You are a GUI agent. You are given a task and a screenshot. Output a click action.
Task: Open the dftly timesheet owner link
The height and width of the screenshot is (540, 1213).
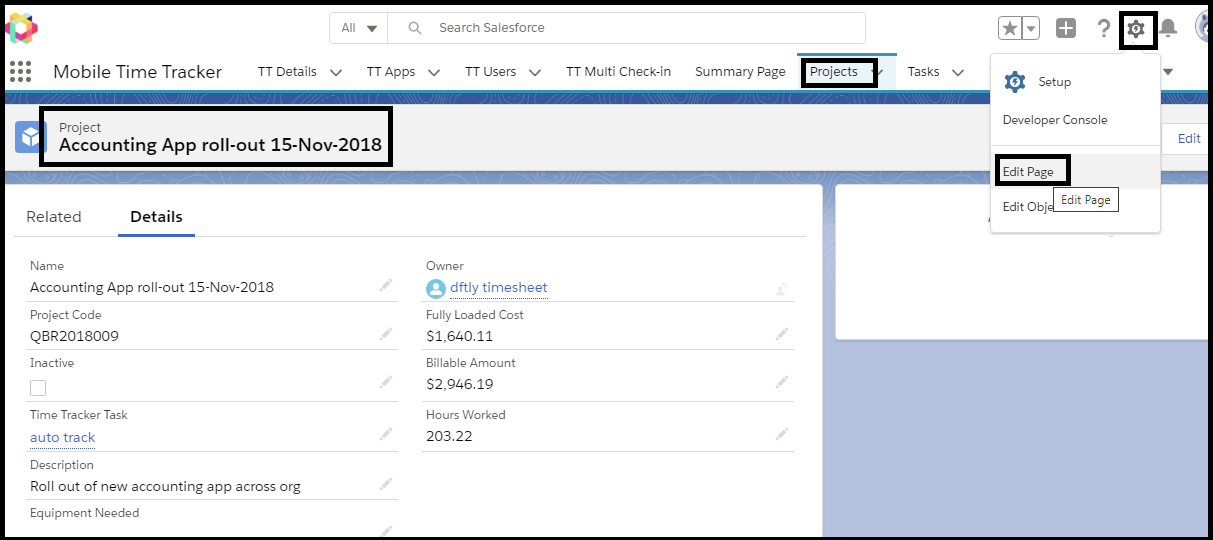coord(499,287)
